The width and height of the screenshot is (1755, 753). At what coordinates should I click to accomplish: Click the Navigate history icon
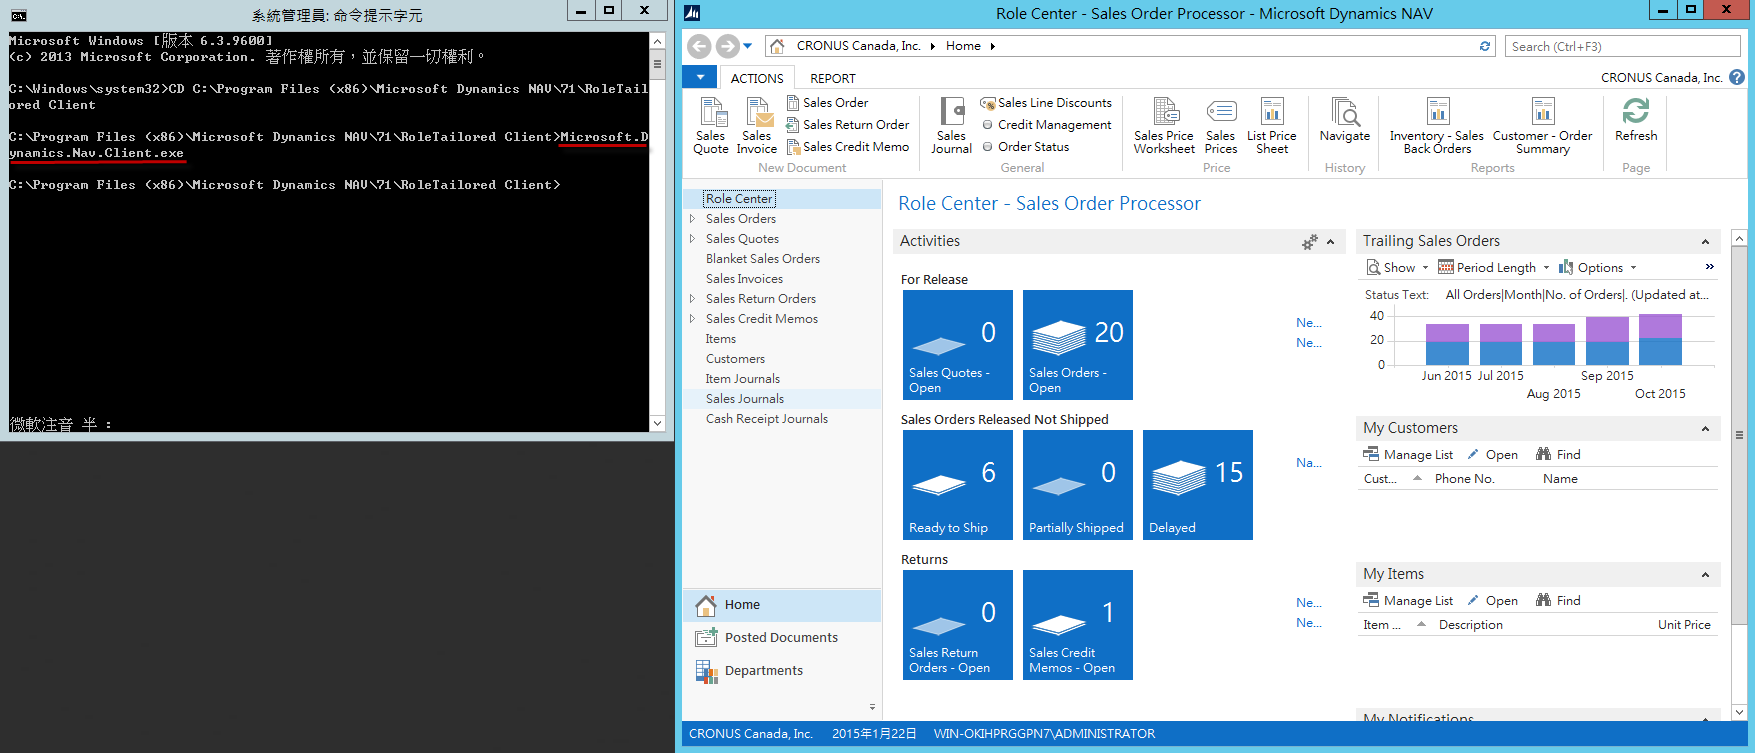pyautogui.click(x=1345, y=120)
